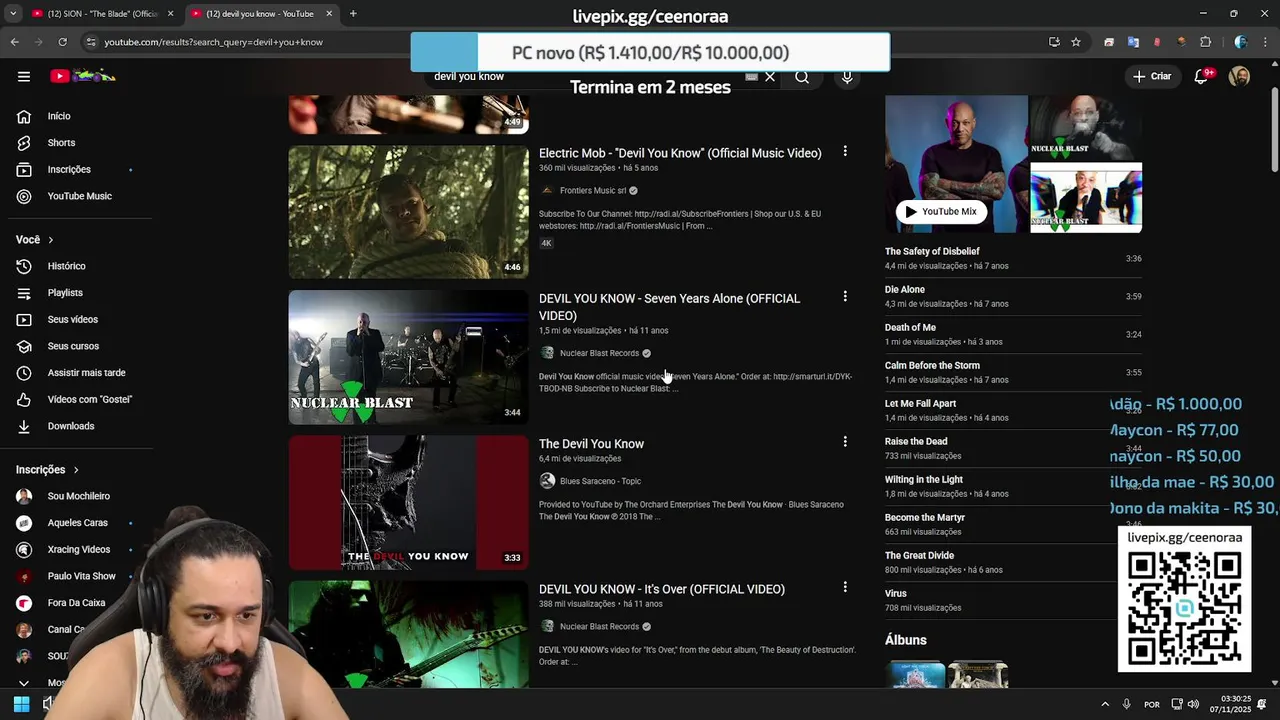
Task: Go back to previous page
Action: [14, 42]
